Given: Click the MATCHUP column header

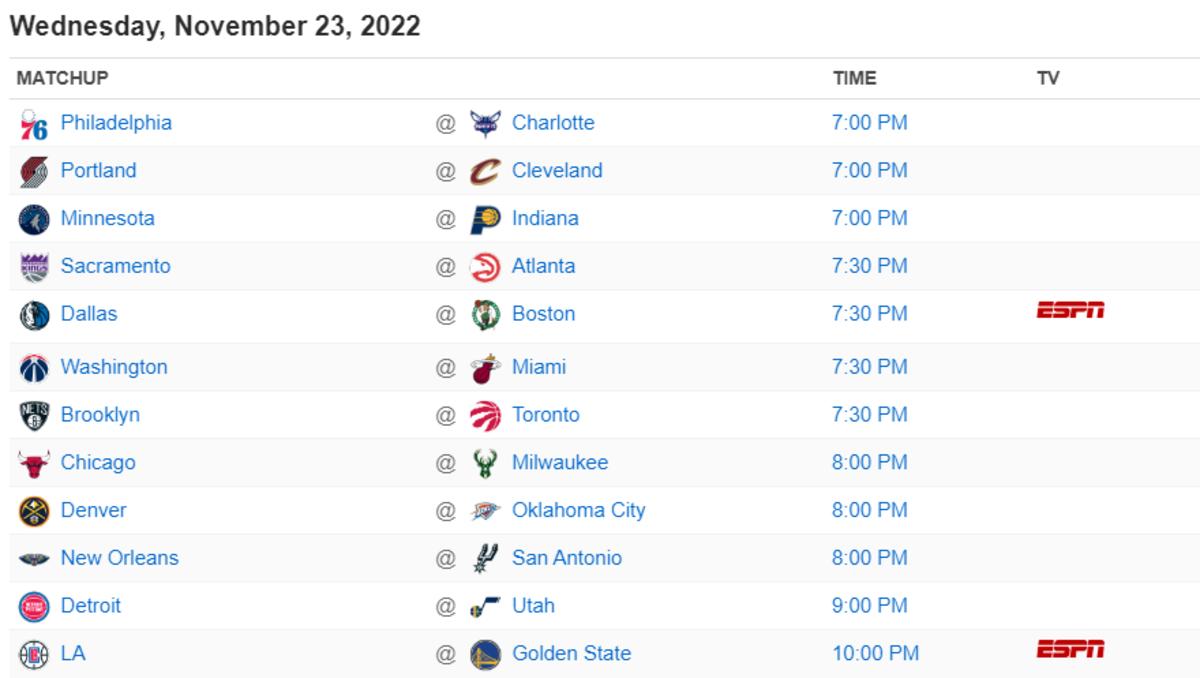Looking at the screenshot, I should pos(62,78).
